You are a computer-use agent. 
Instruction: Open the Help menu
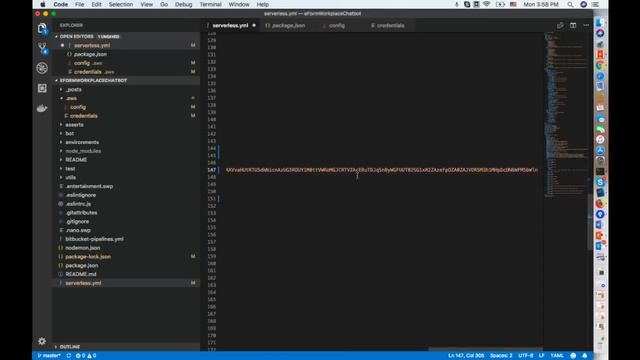pyautogui.click(x=262, y=4)
